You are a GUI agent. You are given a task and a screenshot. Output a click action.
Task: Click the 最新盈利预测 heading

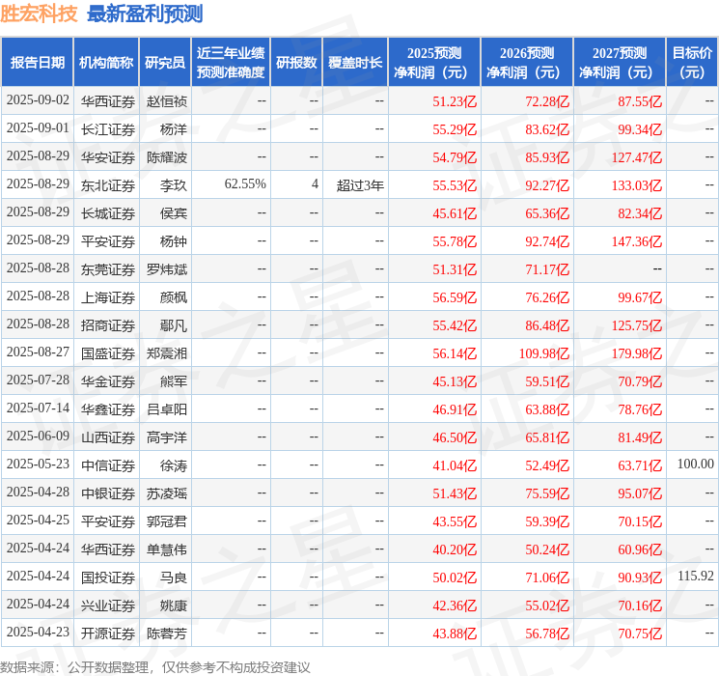tap(144, 14)
